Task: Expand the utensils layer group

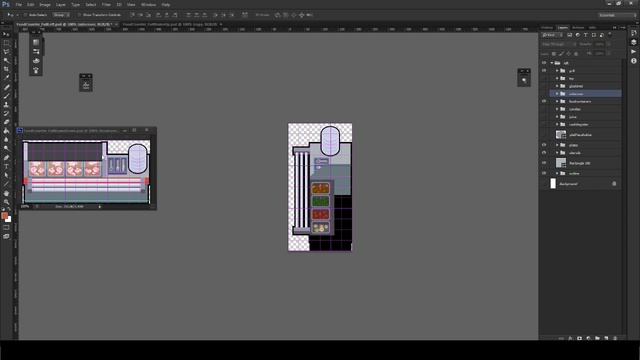Action: (557, 153)
